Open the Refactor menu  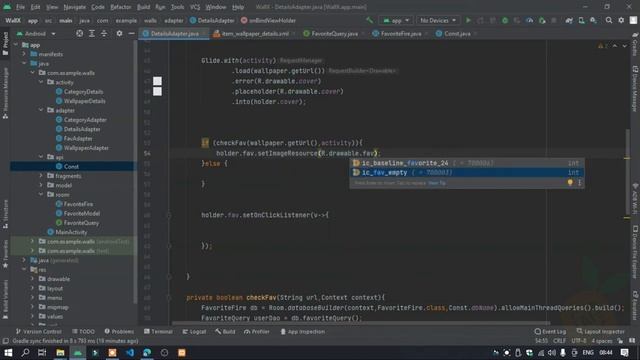click(x=121, y=7)
